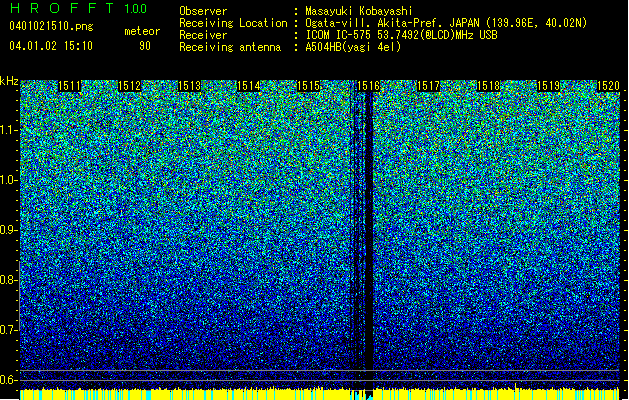The image size is (629, 400).
Task: Click the 1513 time marker
Action: point(189,86)
